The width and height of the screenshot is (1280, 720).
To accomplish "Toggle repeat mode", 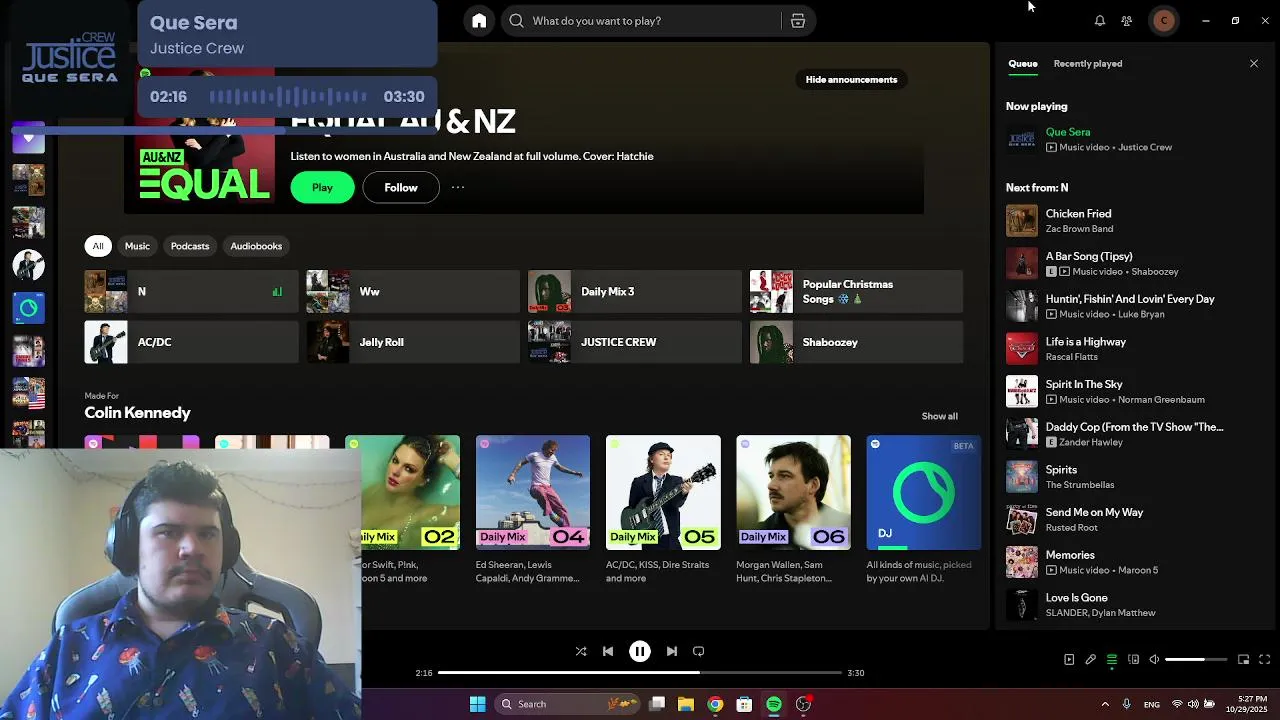I will (x=699, y=651).
